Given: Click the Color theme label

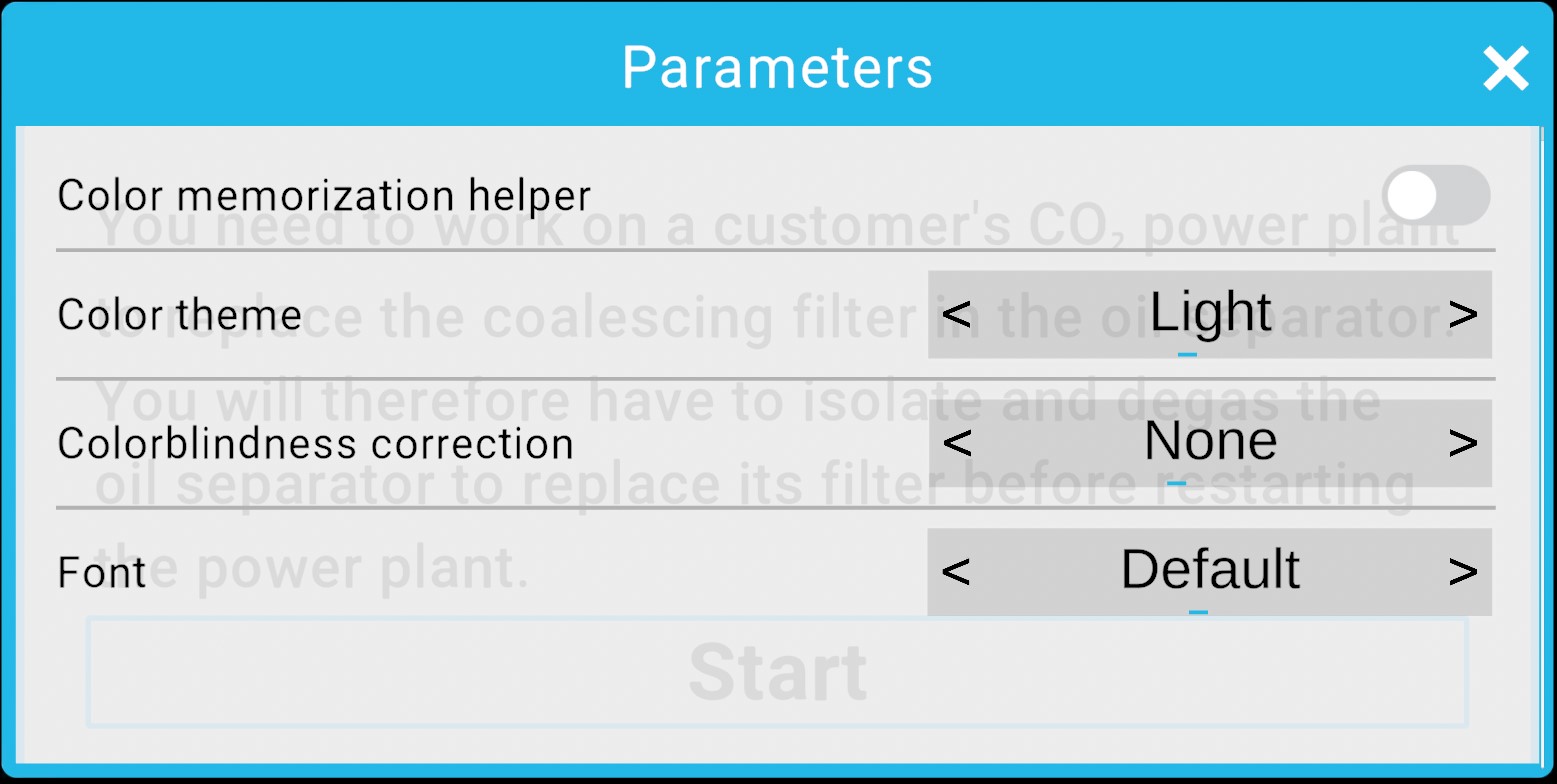Looking at the screenshot, I should 178,314.
